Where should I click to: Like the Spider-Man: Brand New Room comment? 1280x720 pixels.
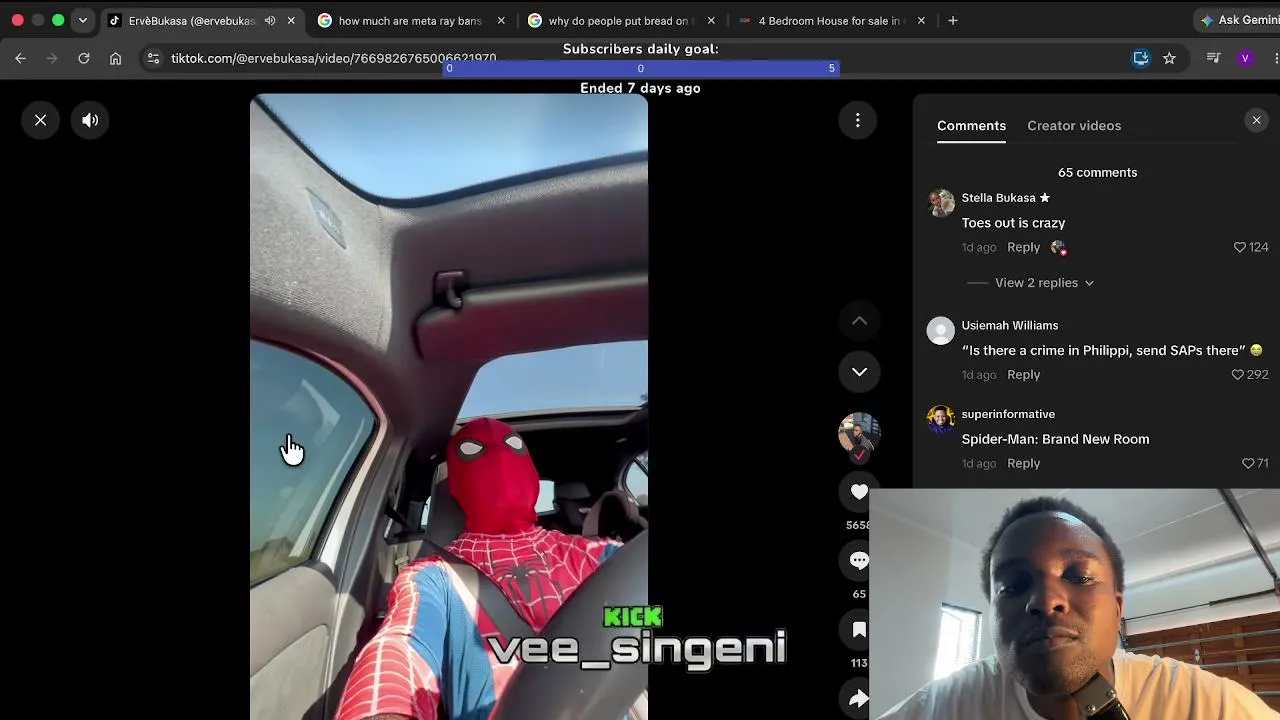1248,464
